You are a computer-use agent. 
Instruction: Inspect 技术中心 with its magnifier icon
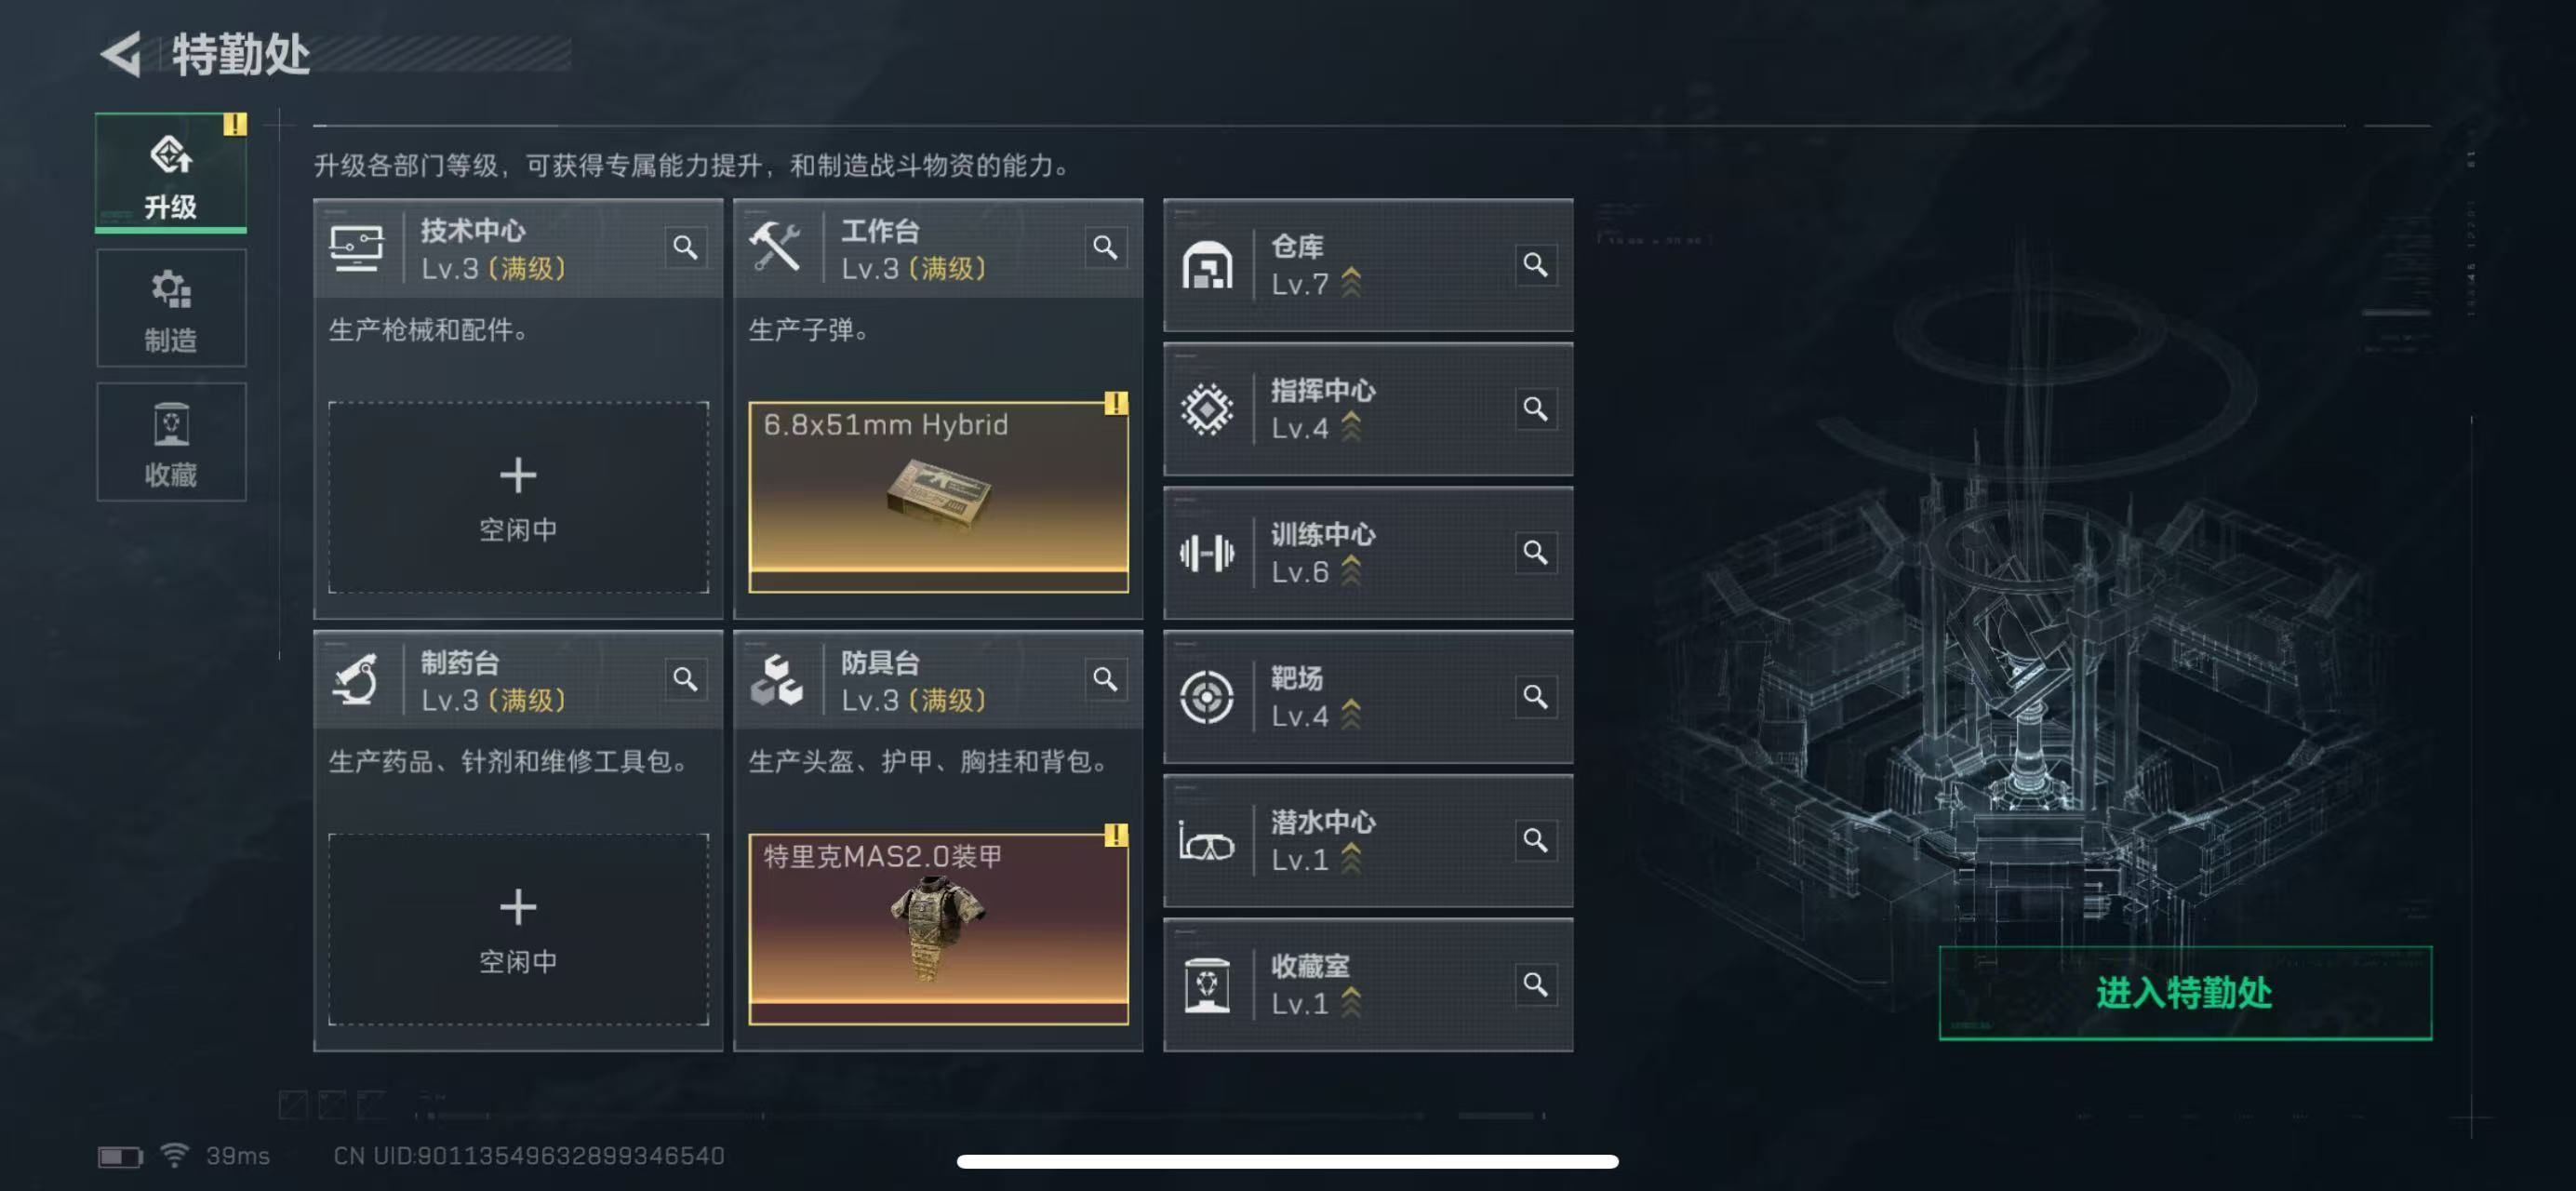(x=685, y=247)
